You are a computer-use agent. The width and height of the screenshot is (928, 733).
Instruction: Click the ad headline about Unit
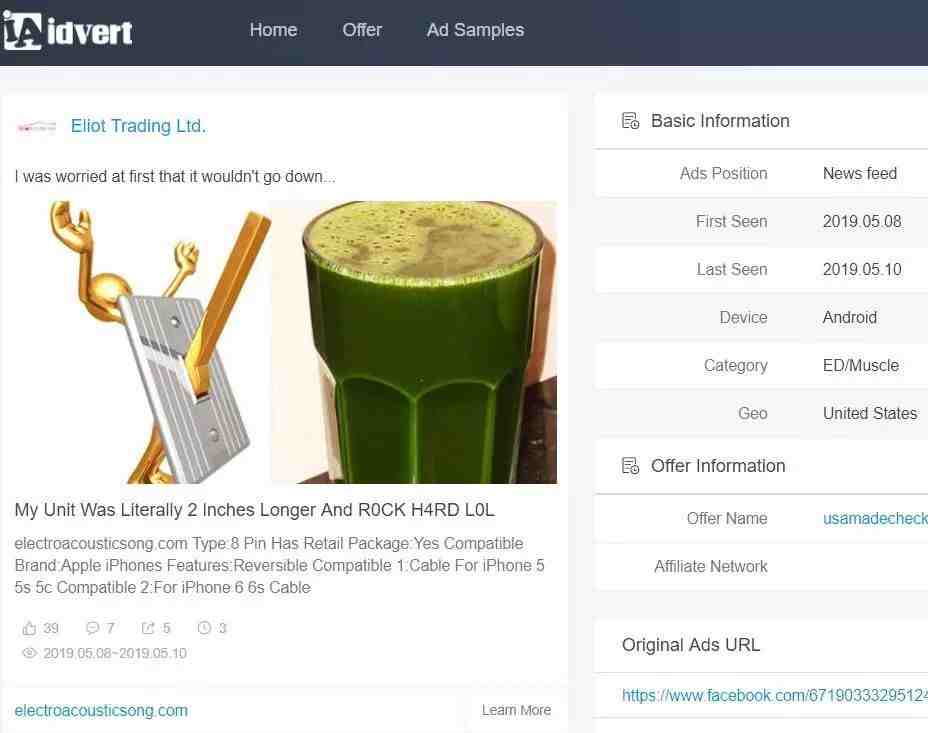[x=254, y=510]
